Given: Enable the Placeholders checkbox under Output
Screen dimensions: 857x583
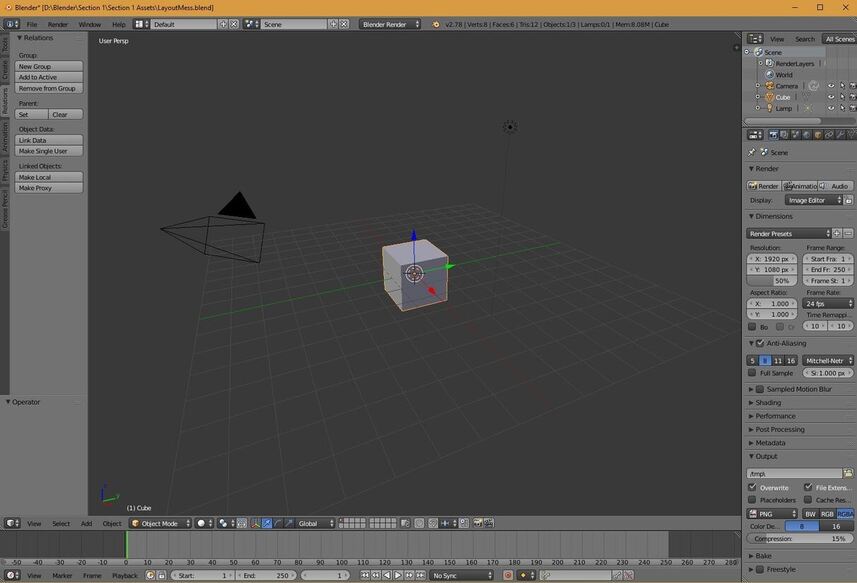Looking at the screenshot, I should point(753,500).
